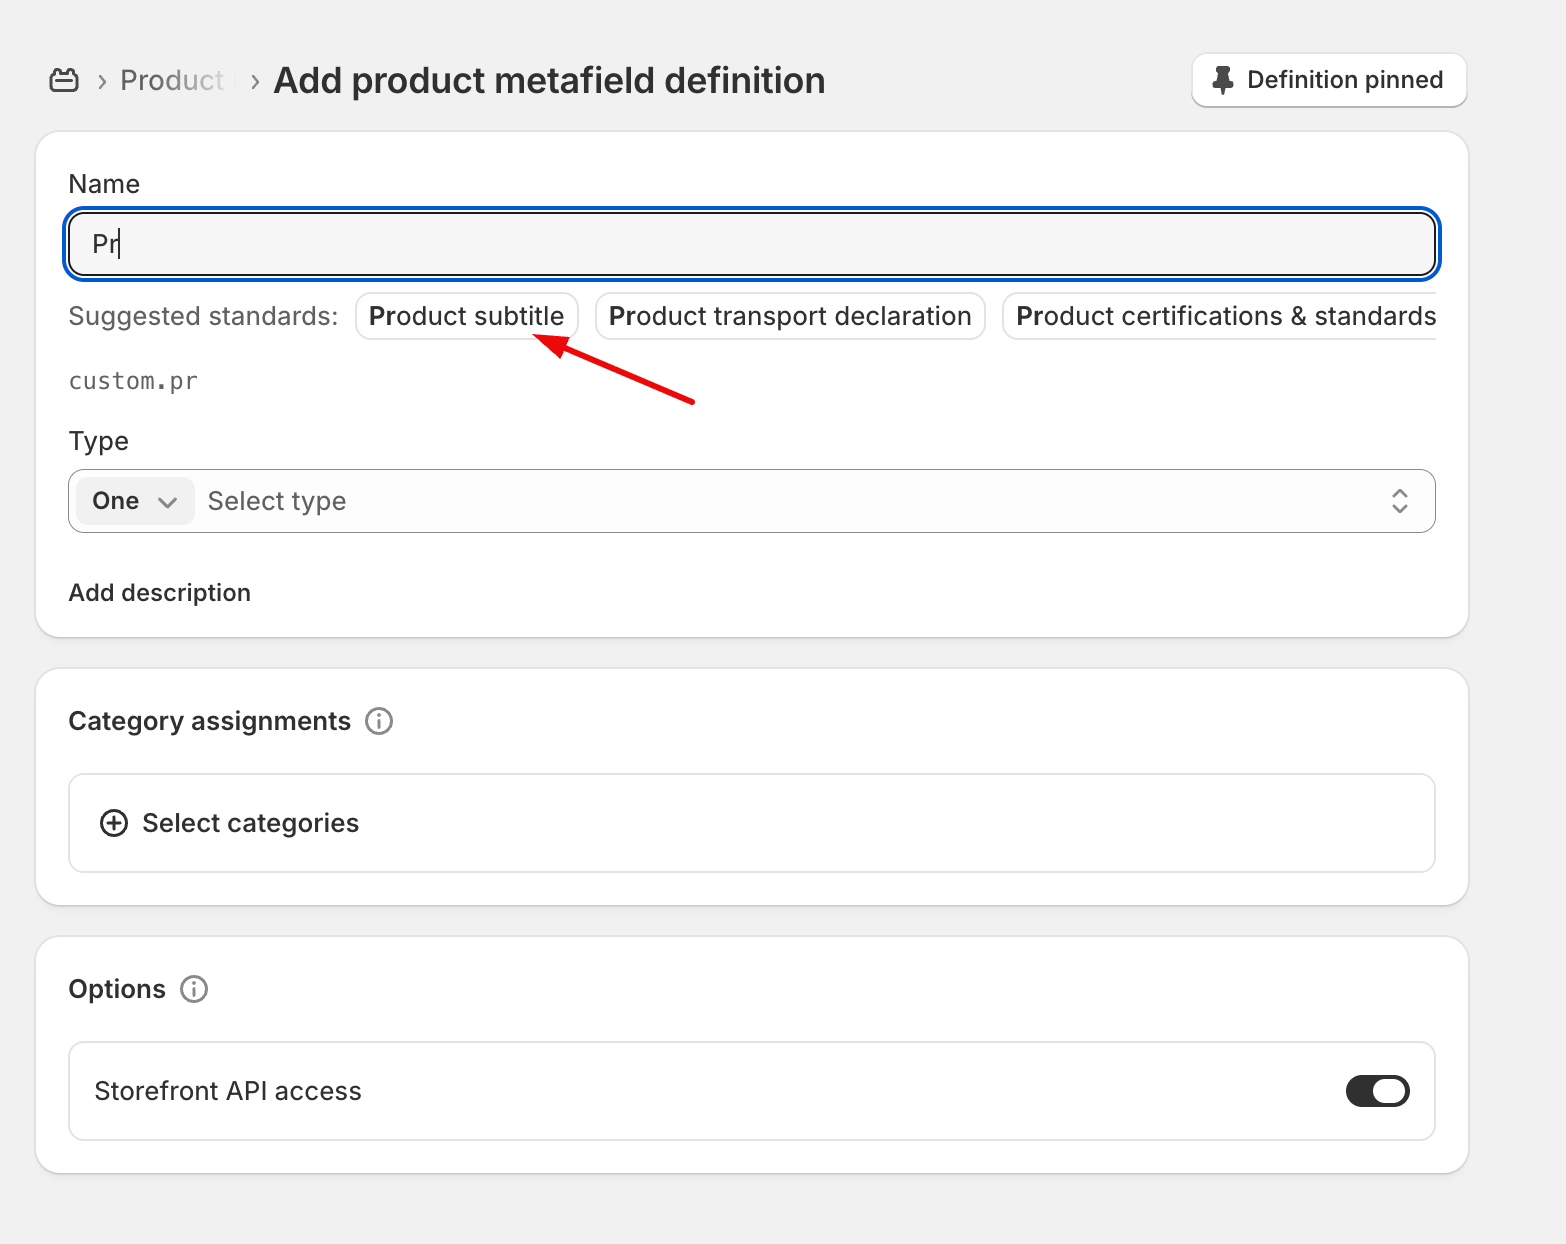Click the pin icon in Definition pinned
1566x1244 pixels.
click(1222, 80)
